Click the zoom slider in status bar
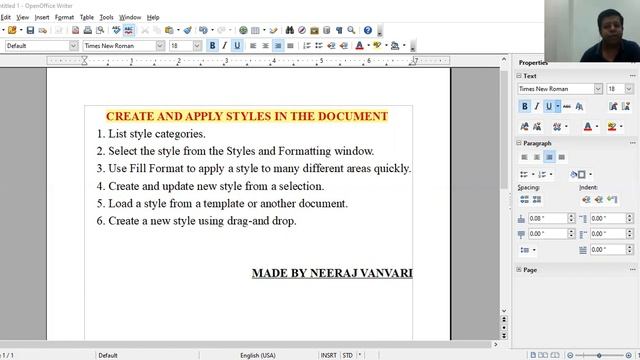Image resolution: width=640 pixels, height=360 pixels. pyautogui.click(x=599, y=356)
